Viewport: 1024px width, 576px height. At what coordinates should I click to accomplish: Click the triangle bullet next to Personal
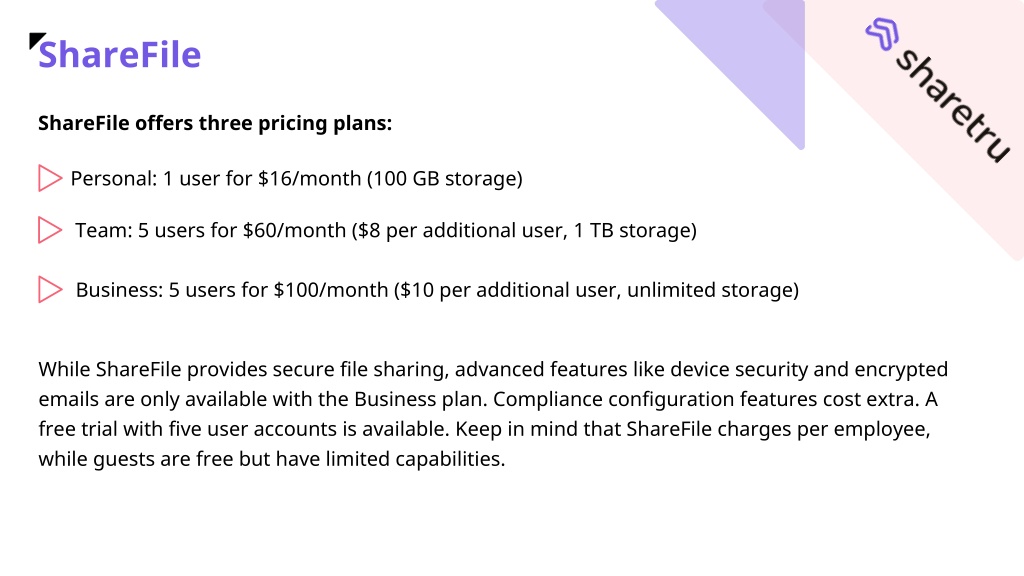50,178
